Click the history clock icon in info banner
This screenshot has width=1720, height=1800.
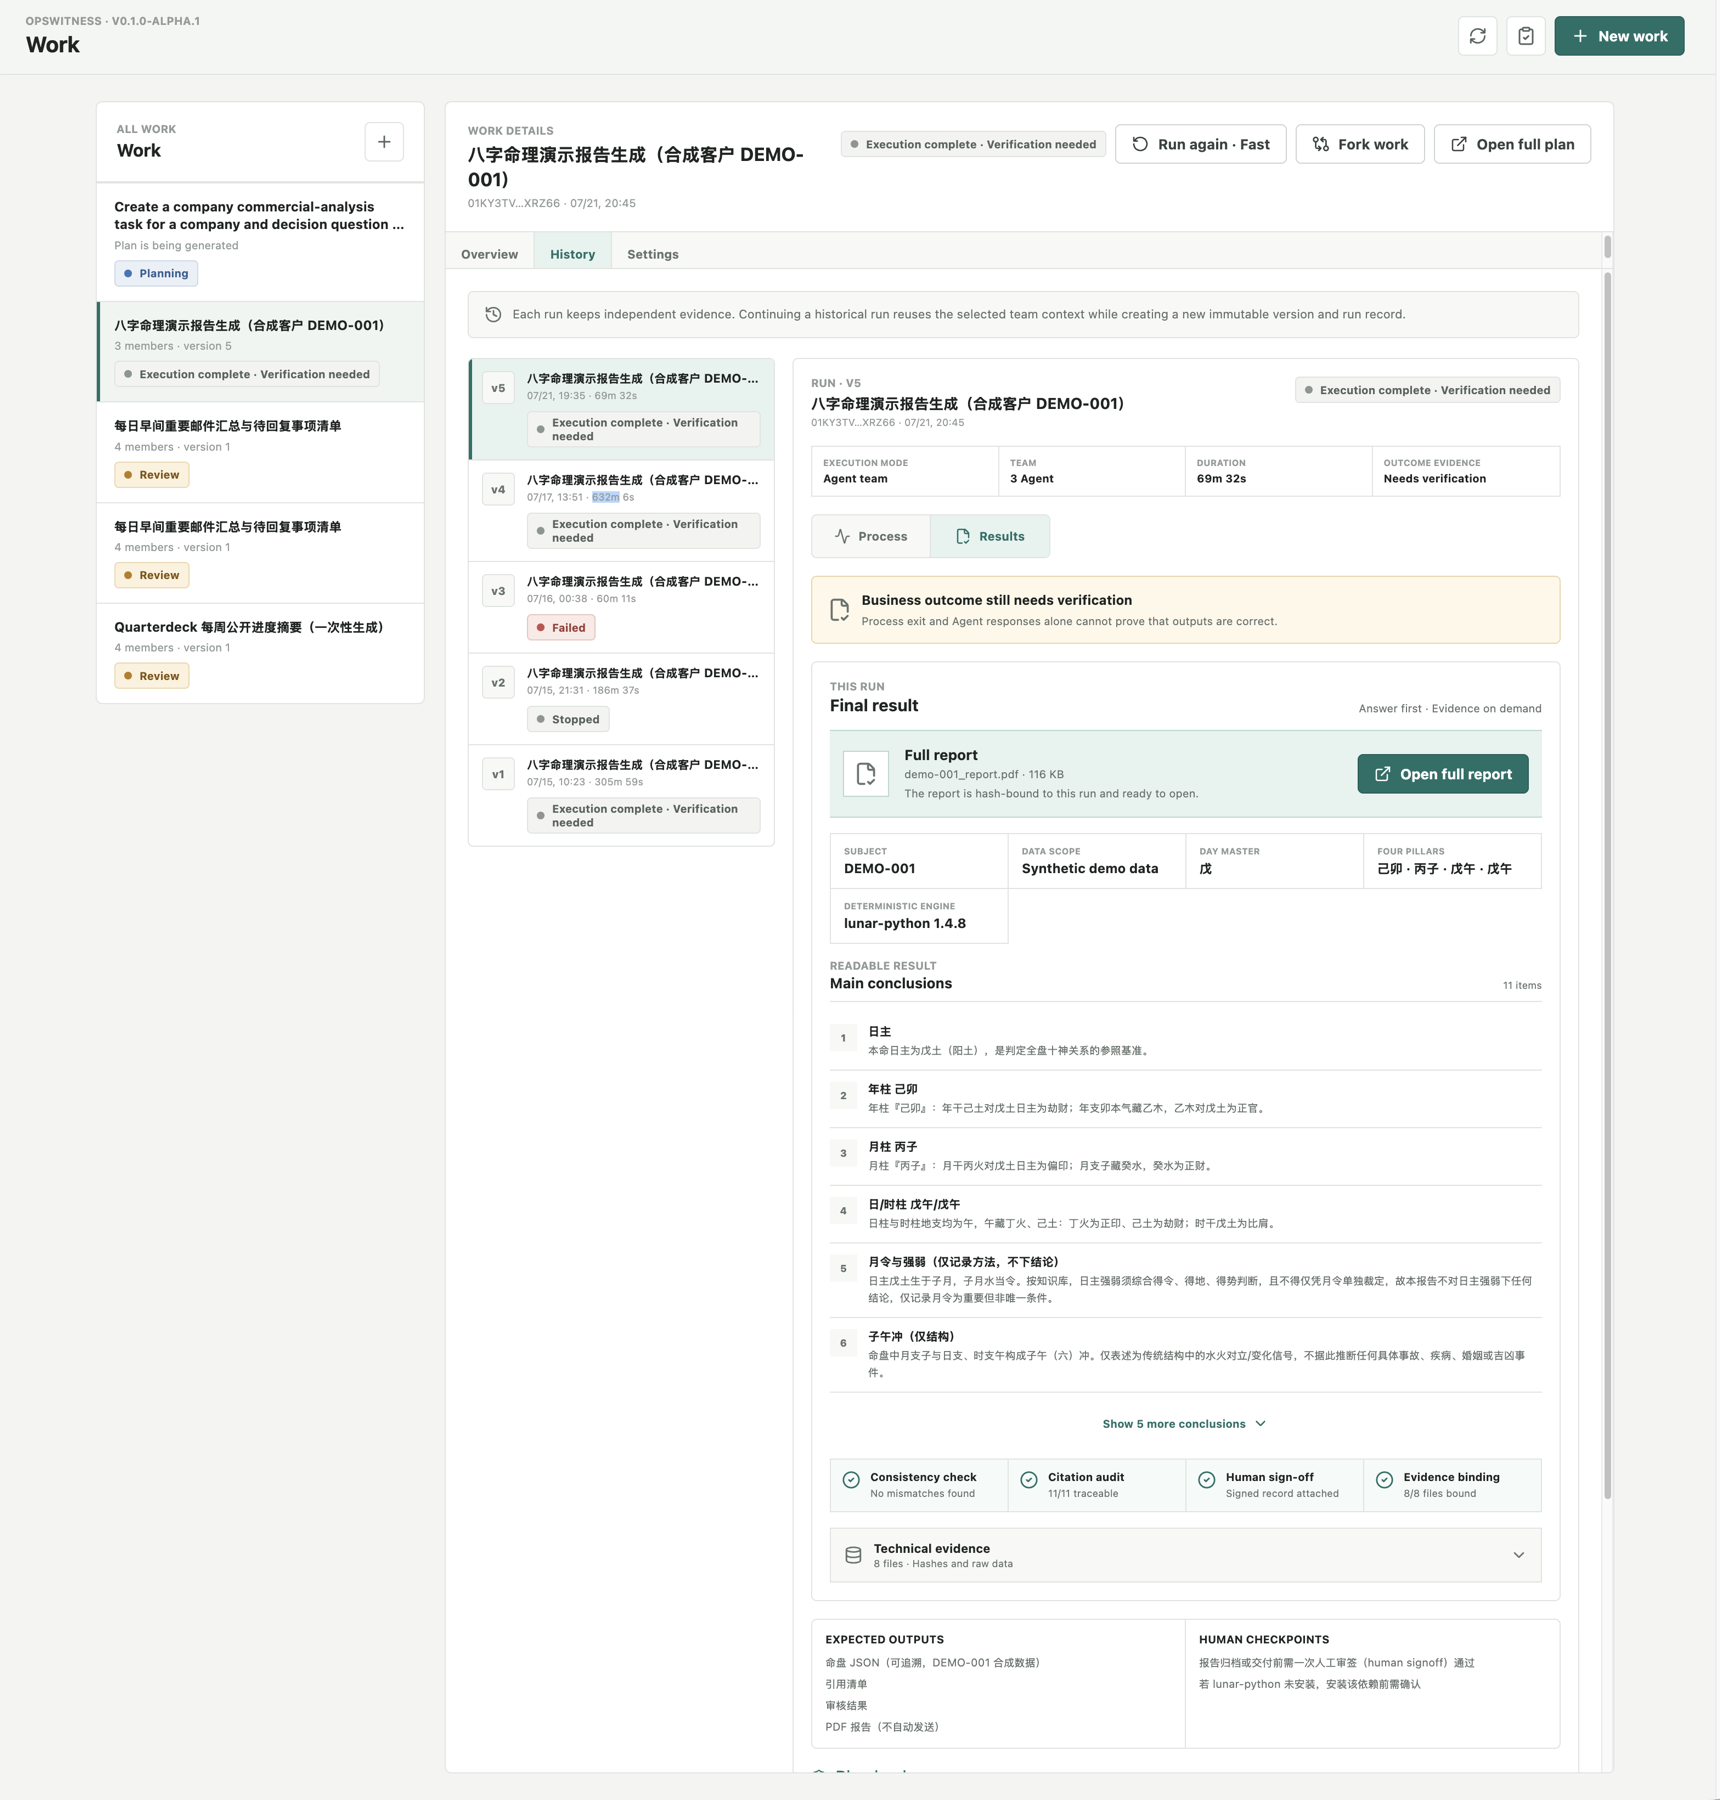pos(493,314)
